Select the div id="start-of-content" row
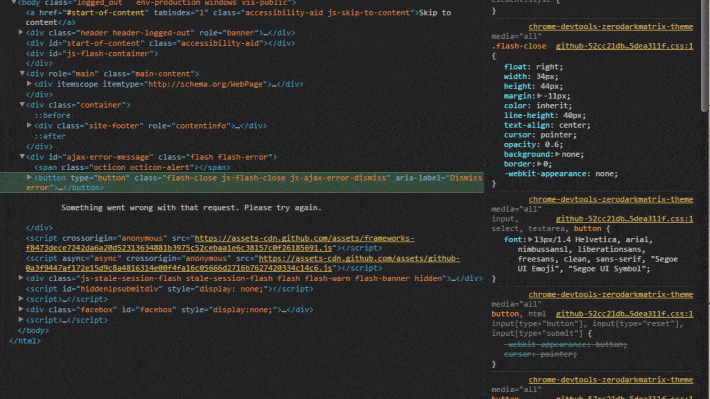 coord(160,43)
